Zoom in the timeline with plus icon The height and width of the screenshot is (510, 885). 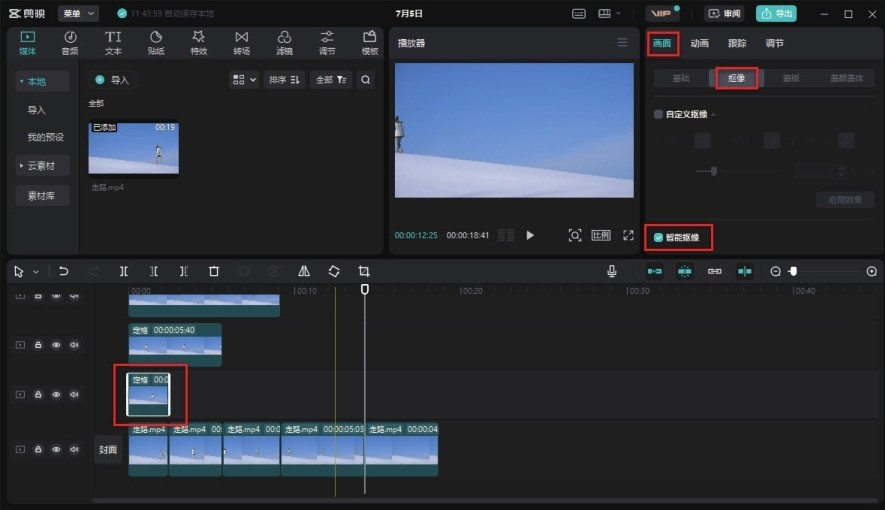click(871, 271)
